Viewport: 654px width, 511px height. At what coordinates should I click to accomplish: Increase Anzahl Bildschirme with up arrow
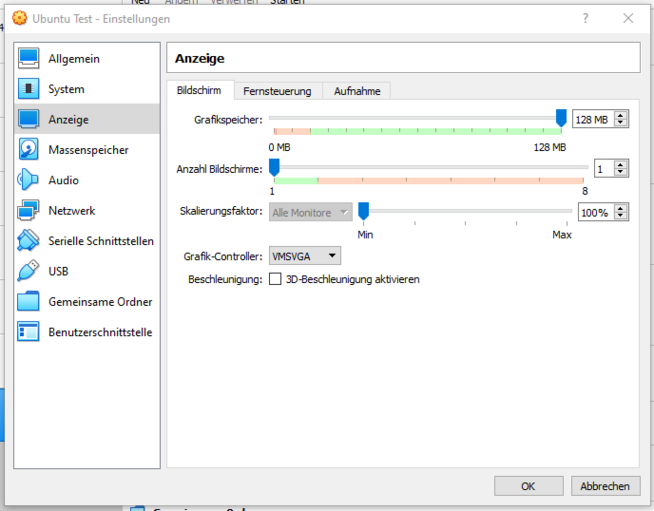click(621, 164)
